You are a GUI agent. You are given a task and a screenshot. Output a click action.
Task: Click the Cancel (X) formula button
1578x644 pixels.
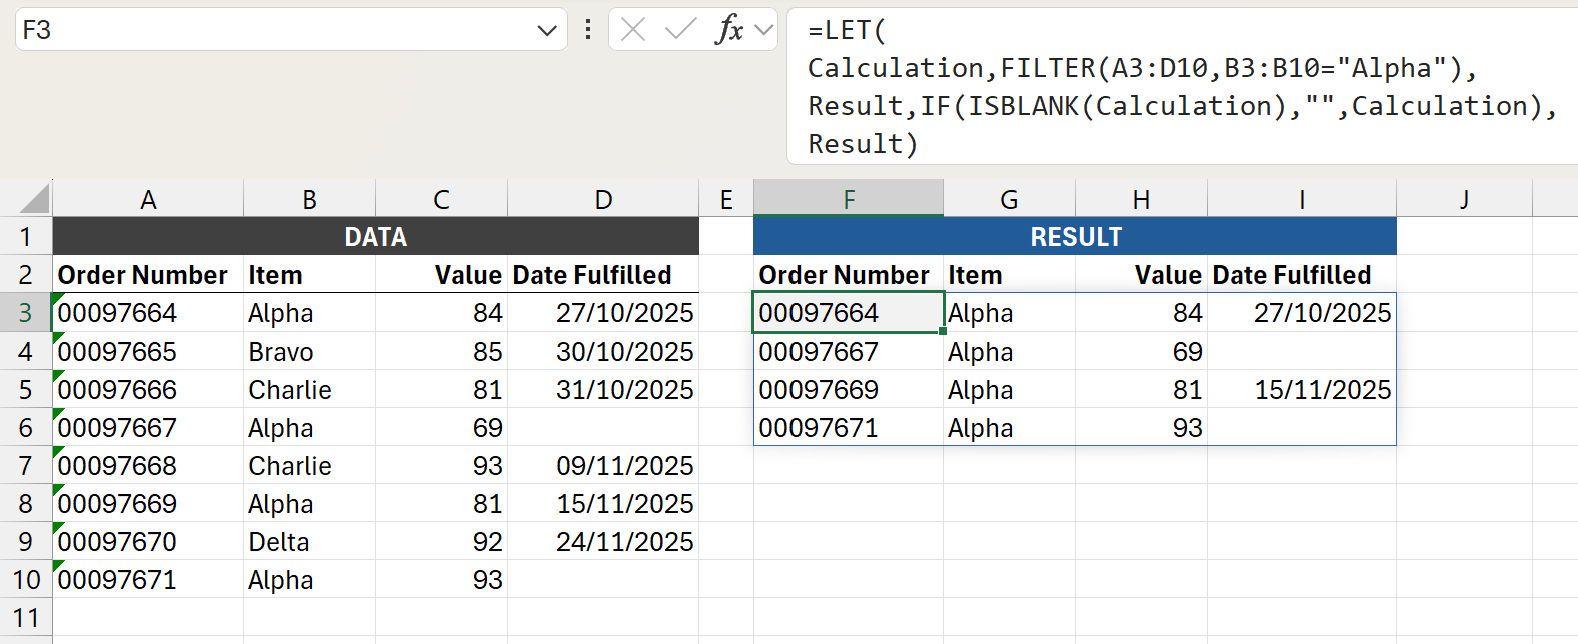(x=633, y=30)
